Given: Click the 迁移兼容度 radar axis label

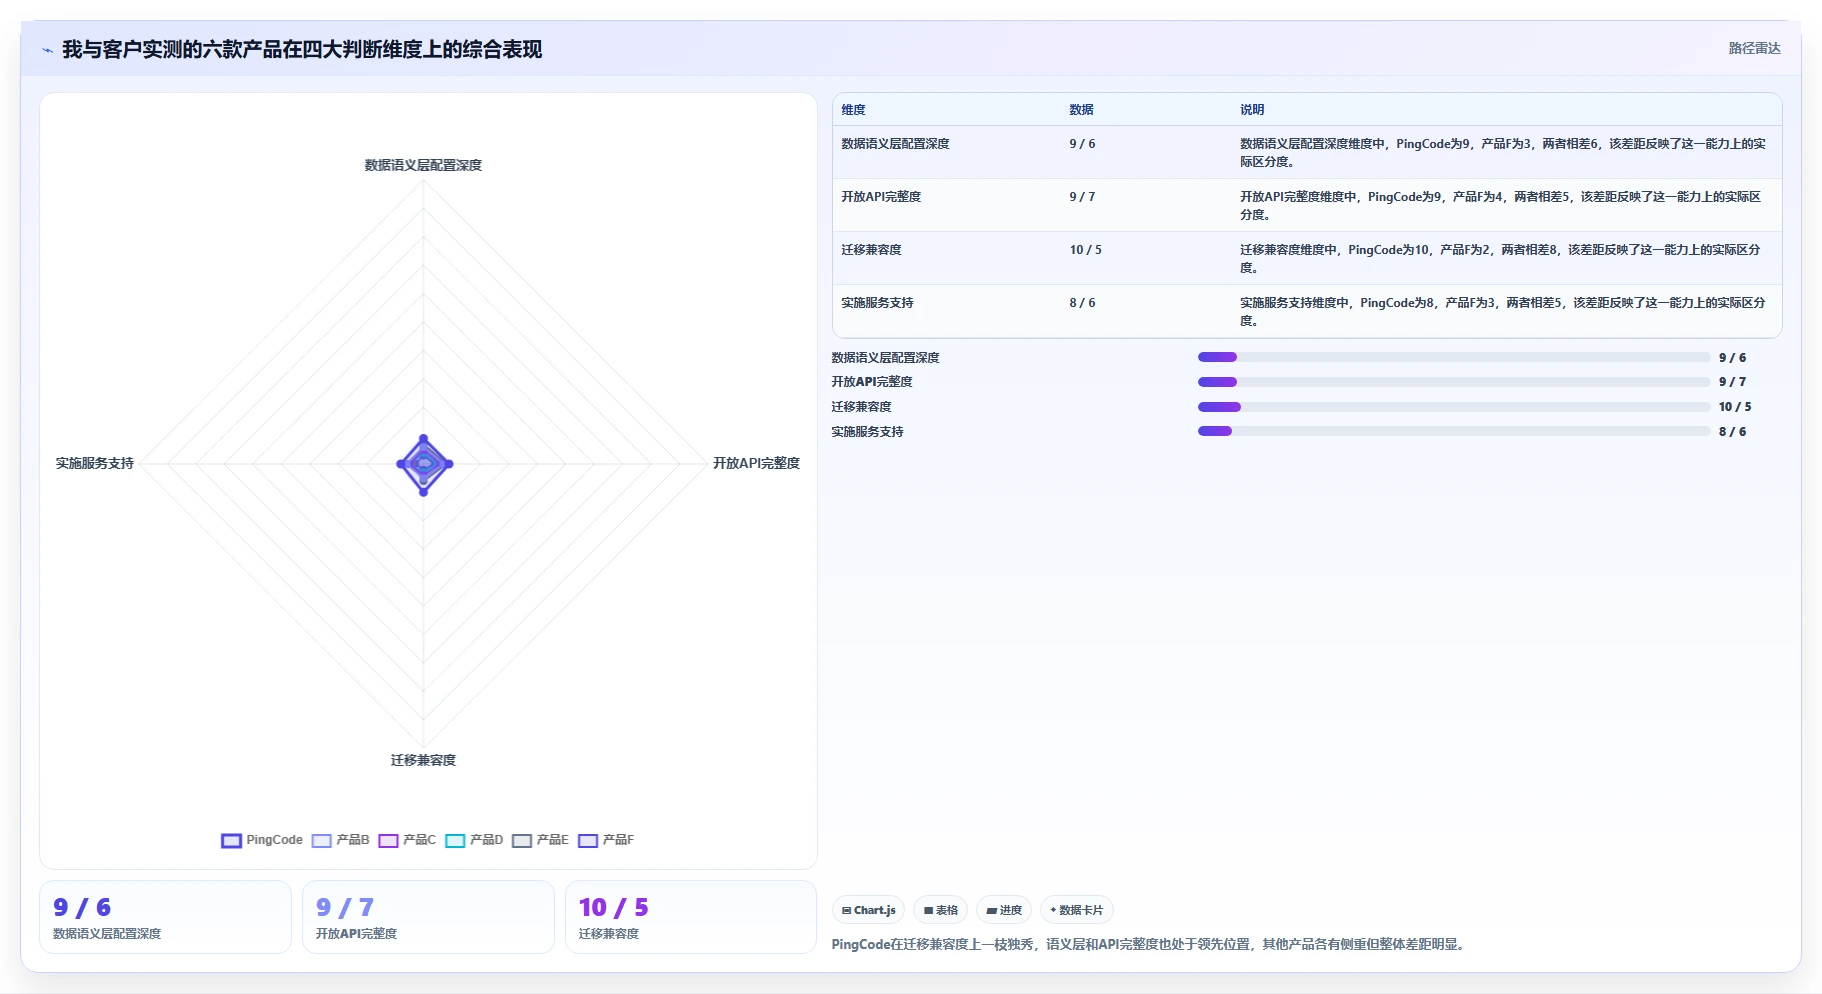Looking at the screenshot, I should pos(423,760).
